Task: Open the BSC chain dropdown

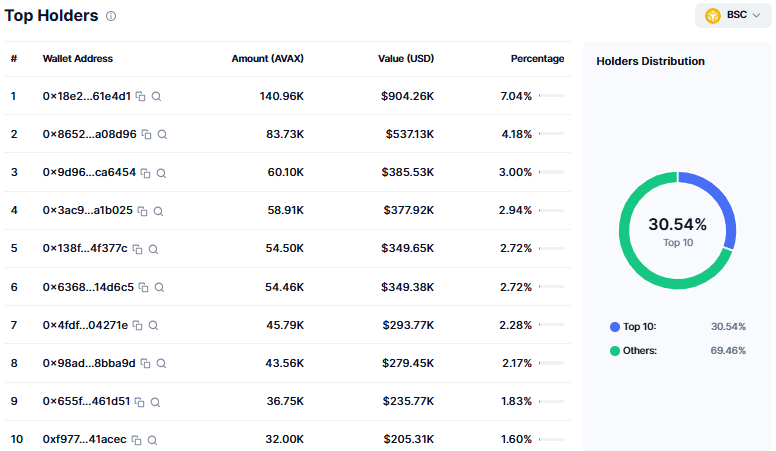Action: click(x=733, y=15)
